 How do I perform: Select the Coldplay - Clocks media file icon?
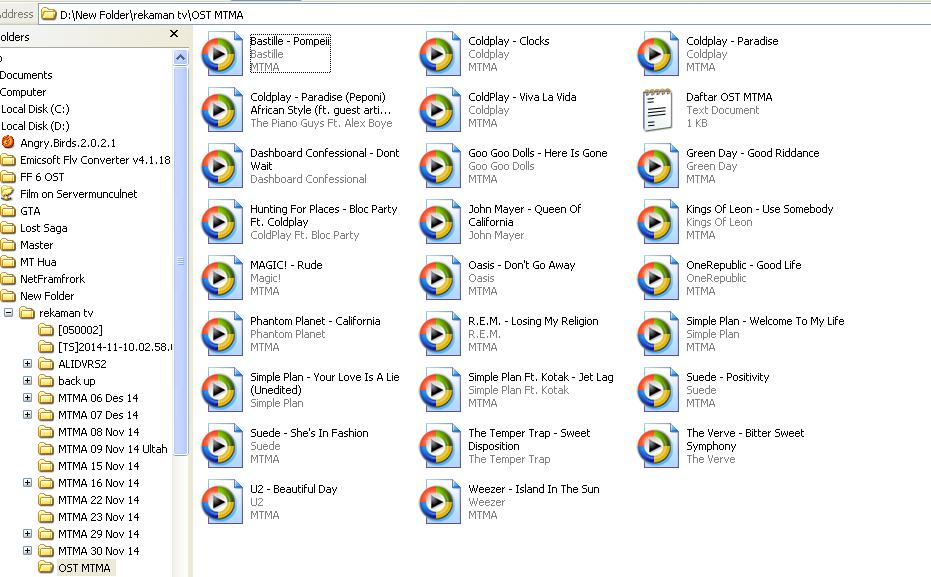[x=439, y=54]
